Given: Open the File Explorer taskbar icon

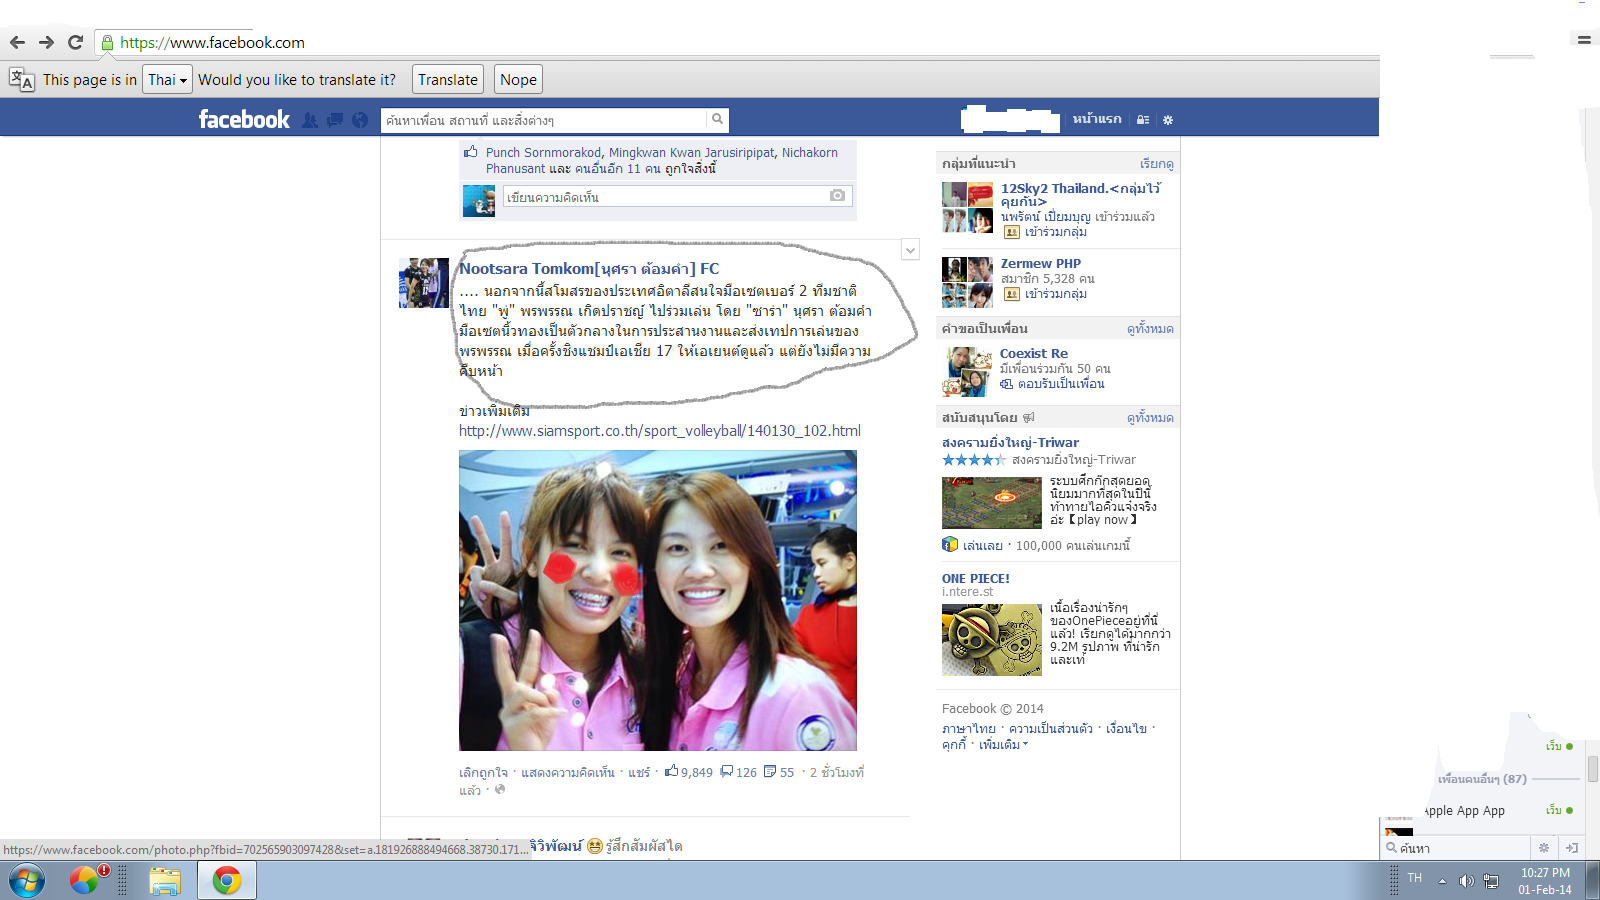Looking at the screenshot, I should click(x=165, y=881).
